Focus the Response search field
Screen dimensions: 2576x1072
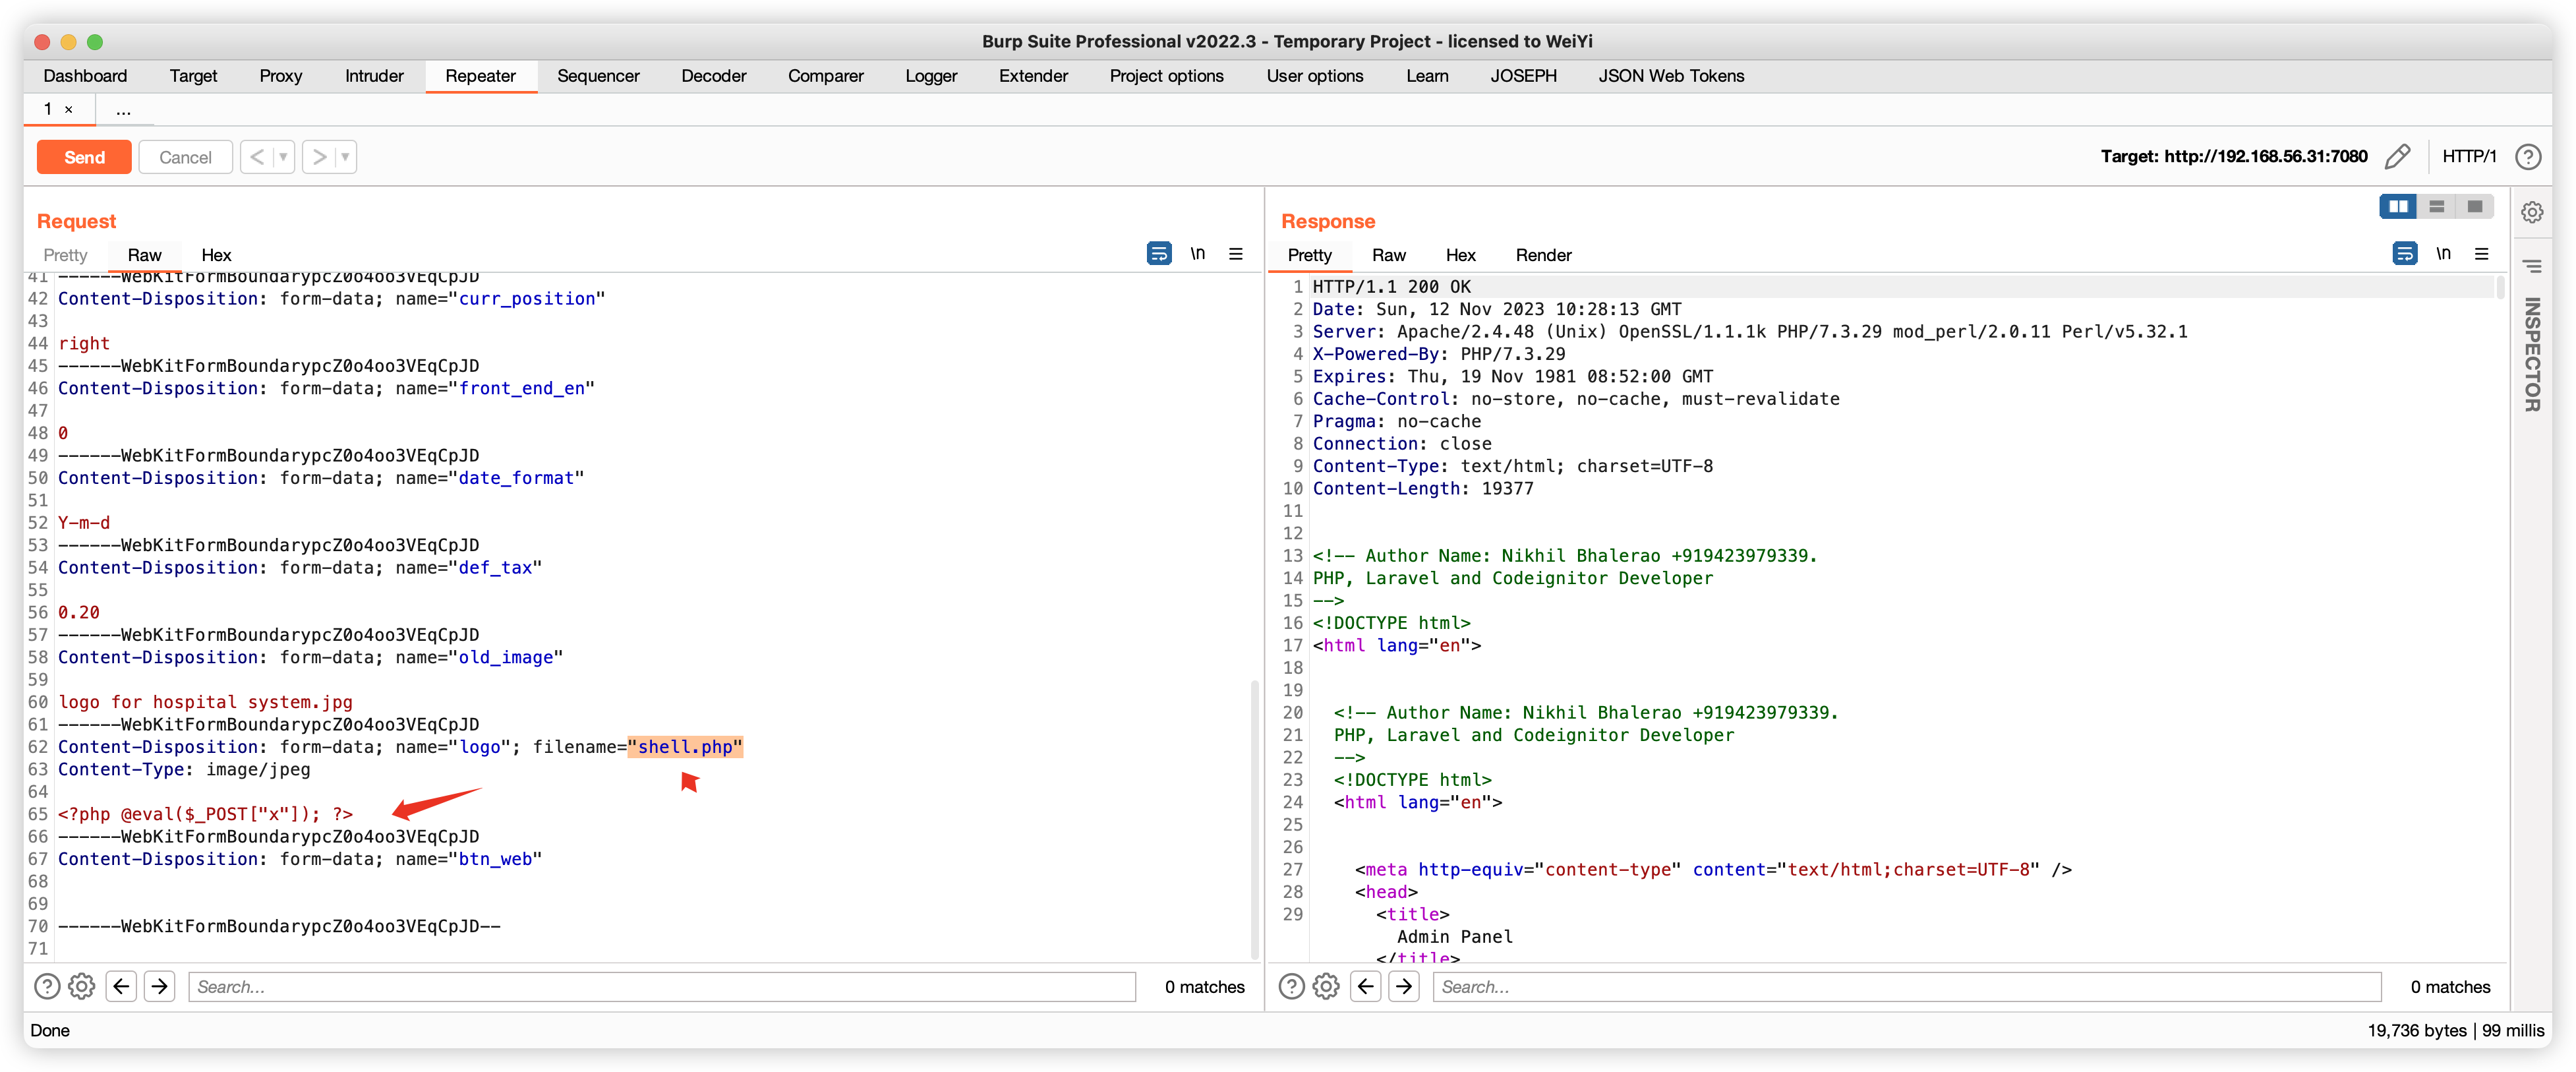tap(1907, 987)
